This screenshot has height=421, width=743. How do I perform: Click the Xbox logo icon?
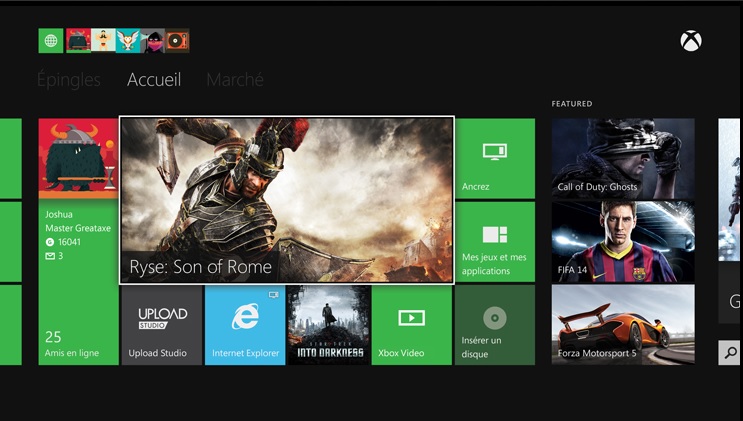coord(691,41)
